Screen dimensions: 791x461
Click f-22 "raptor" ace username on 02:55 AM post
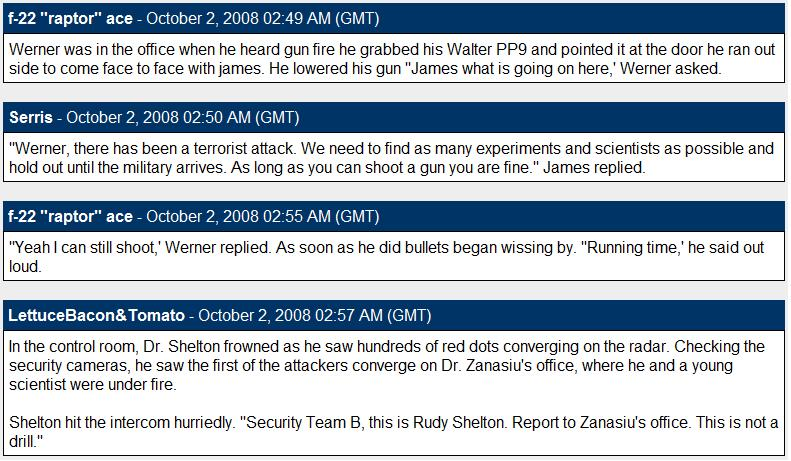point(70,216)
